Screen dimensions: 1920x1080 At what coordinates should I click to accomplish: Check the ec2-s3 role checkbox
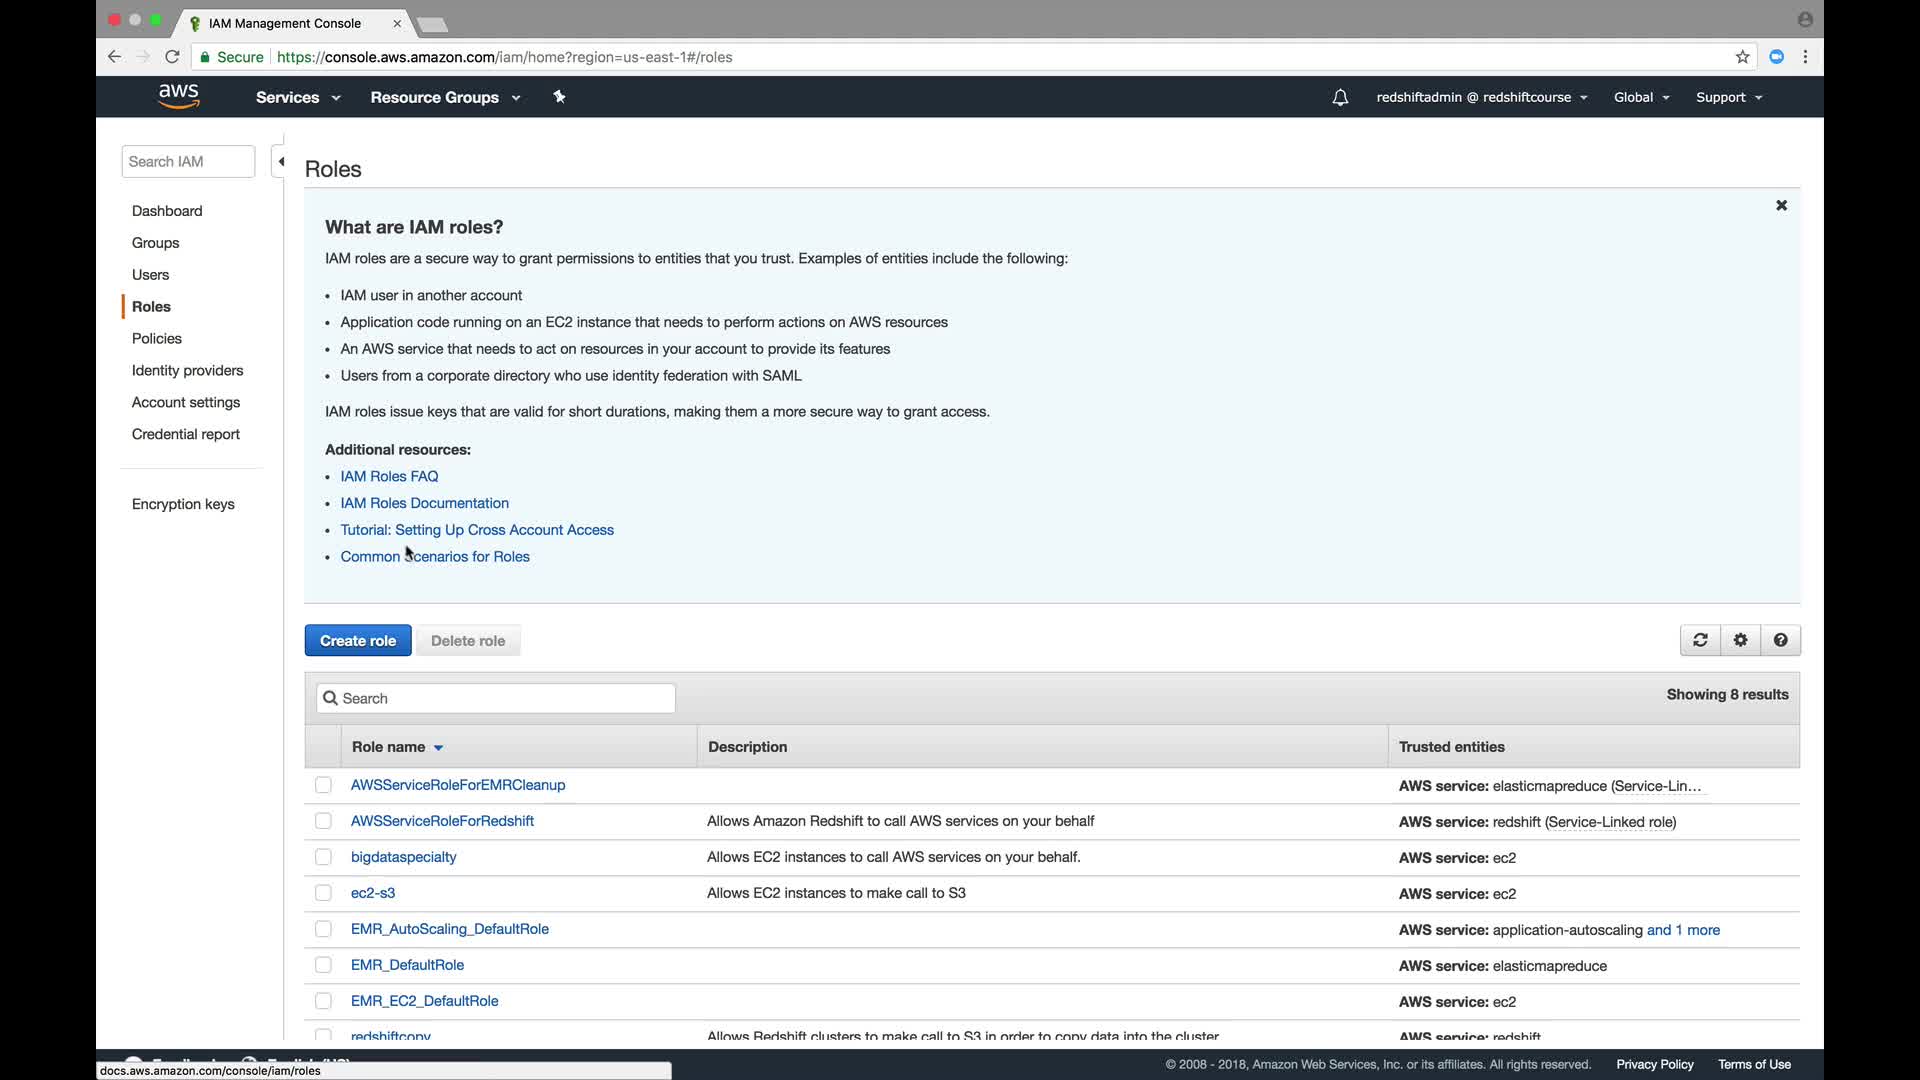(323, 893)
